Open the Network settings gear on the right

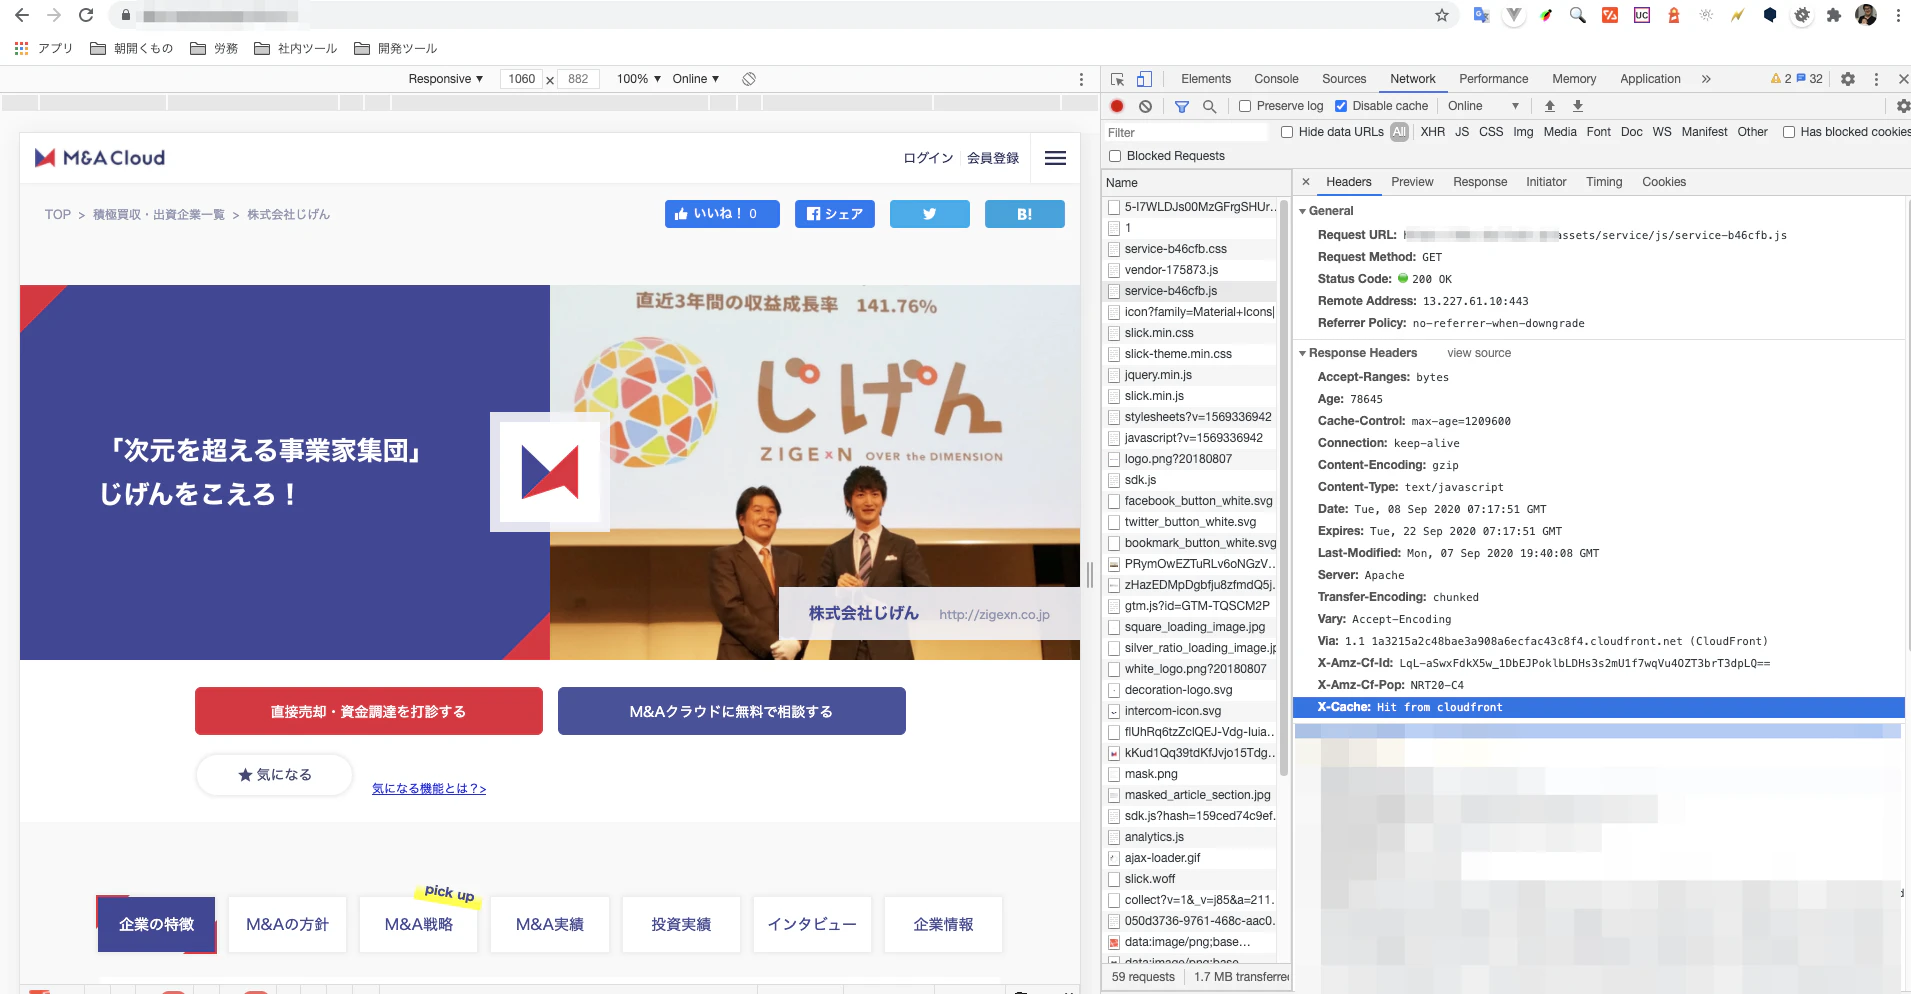(1901, 106)
